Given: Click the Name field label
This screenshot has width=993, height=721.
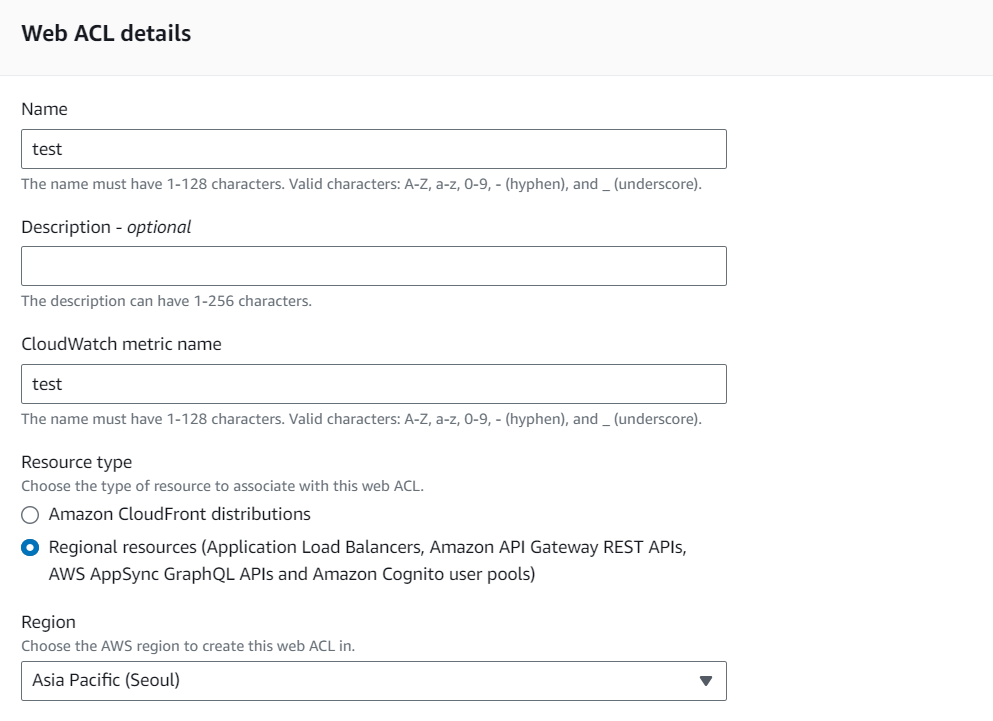Looking at the screenshot, I should [44, 109].
